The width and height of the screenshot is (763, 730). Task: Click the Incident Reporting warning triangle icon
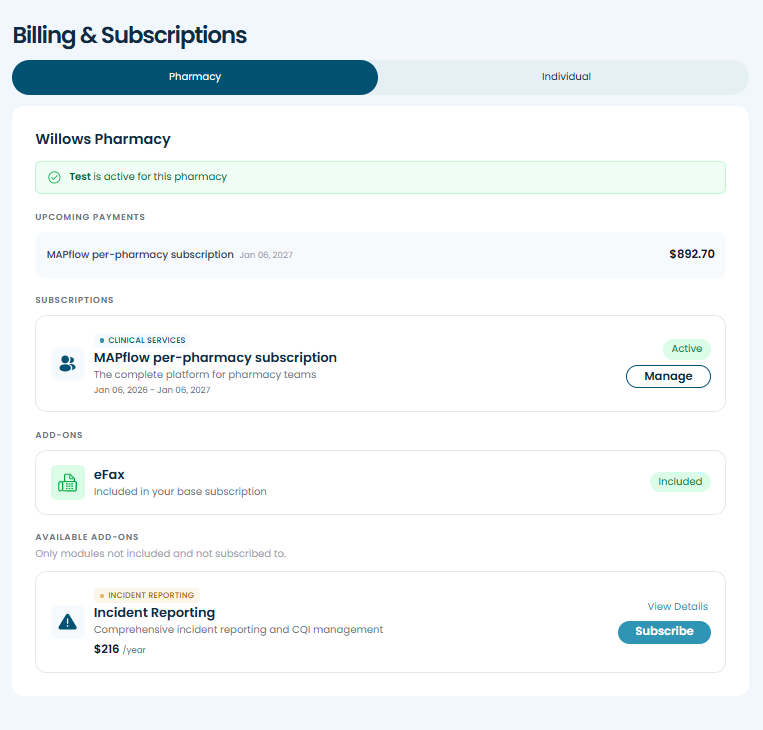(x=68, y=622)
